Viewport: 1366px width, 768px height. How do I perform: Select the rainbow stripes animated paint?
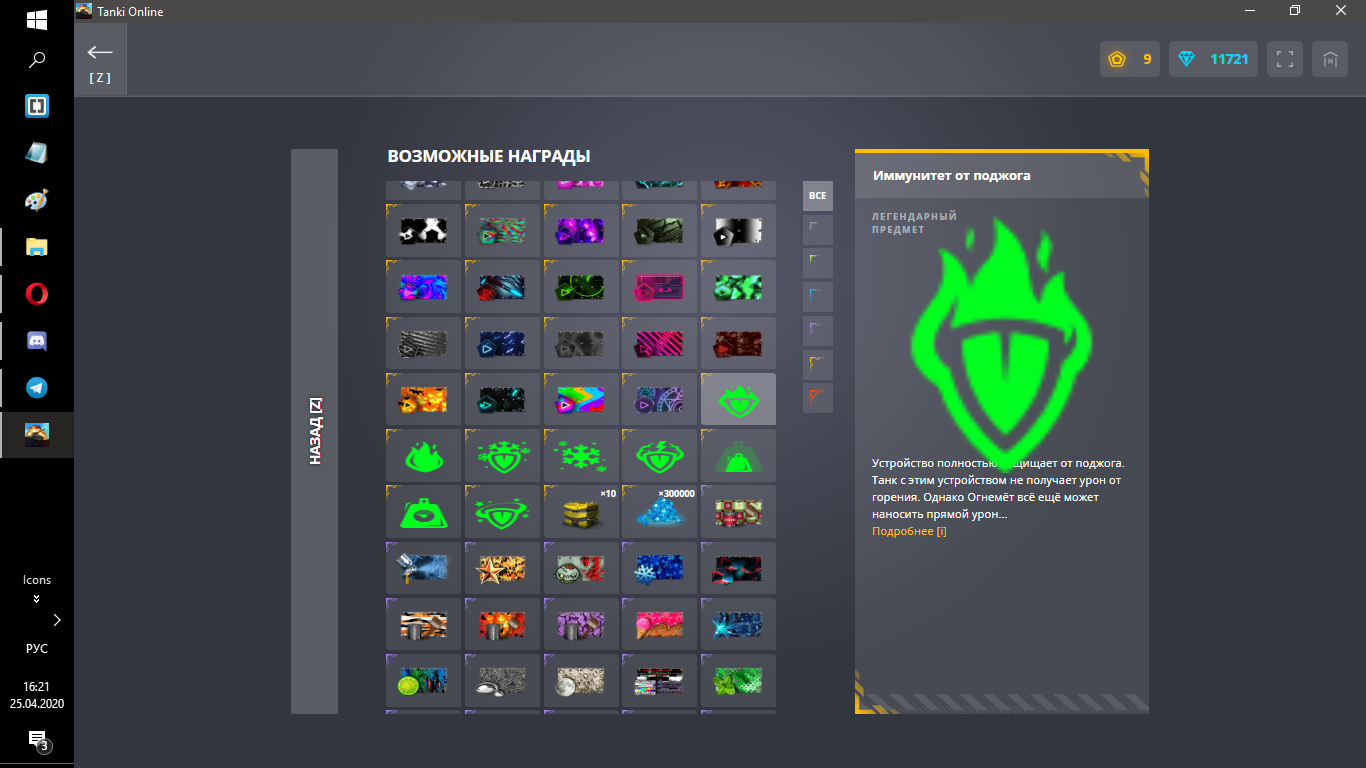pyautogui.click(x=581, y=400)
